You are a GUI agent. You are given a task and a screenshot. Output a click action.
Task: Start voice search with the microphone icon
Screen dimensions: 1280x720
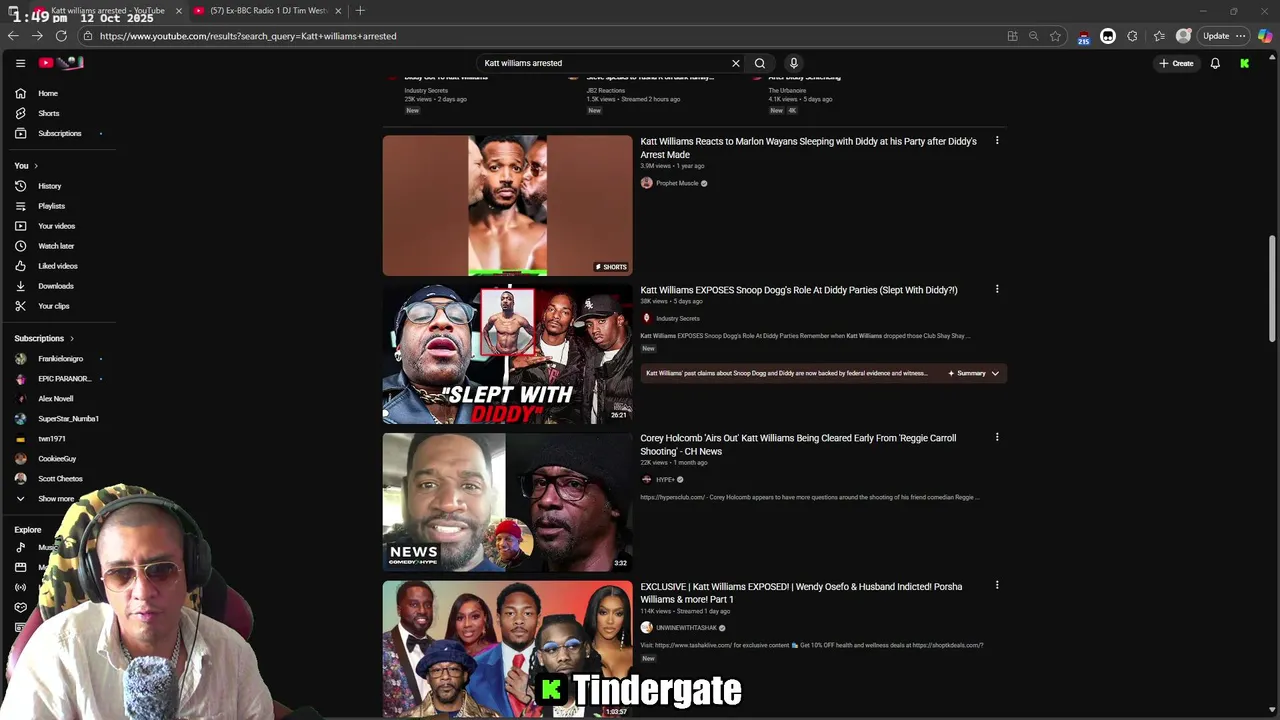[794, 63]
